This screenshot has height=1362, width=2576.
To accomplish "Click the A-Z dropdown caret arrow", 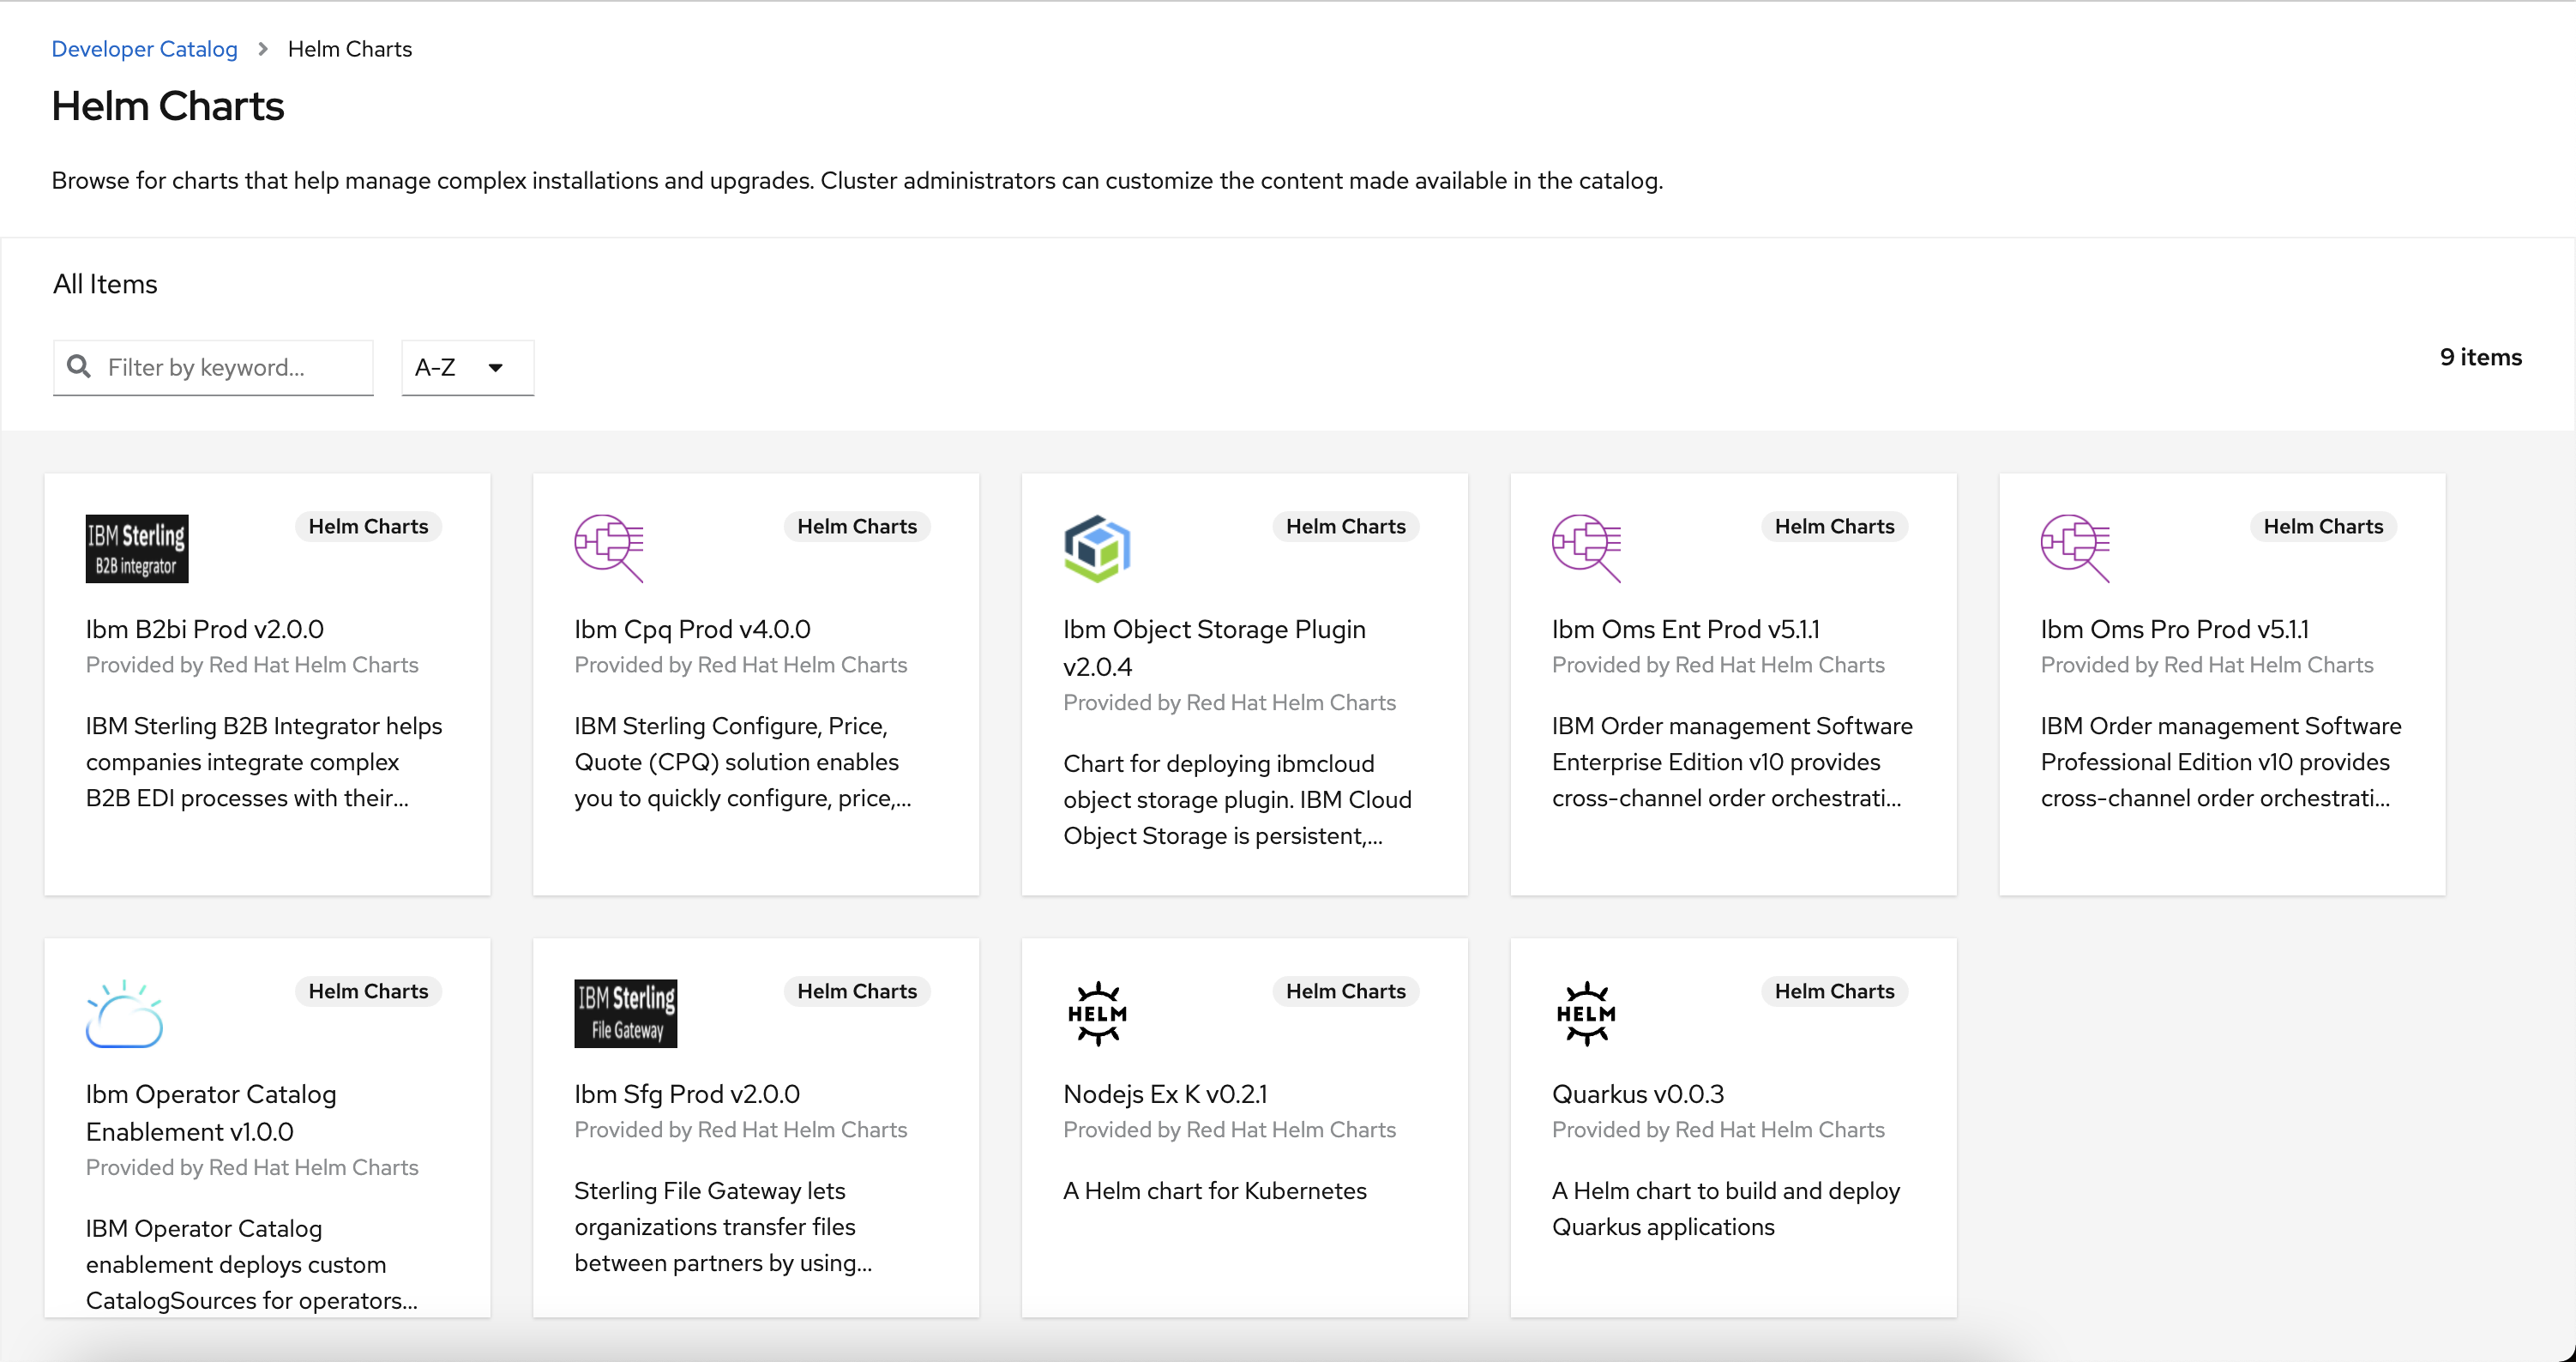I will coord(495,367).
